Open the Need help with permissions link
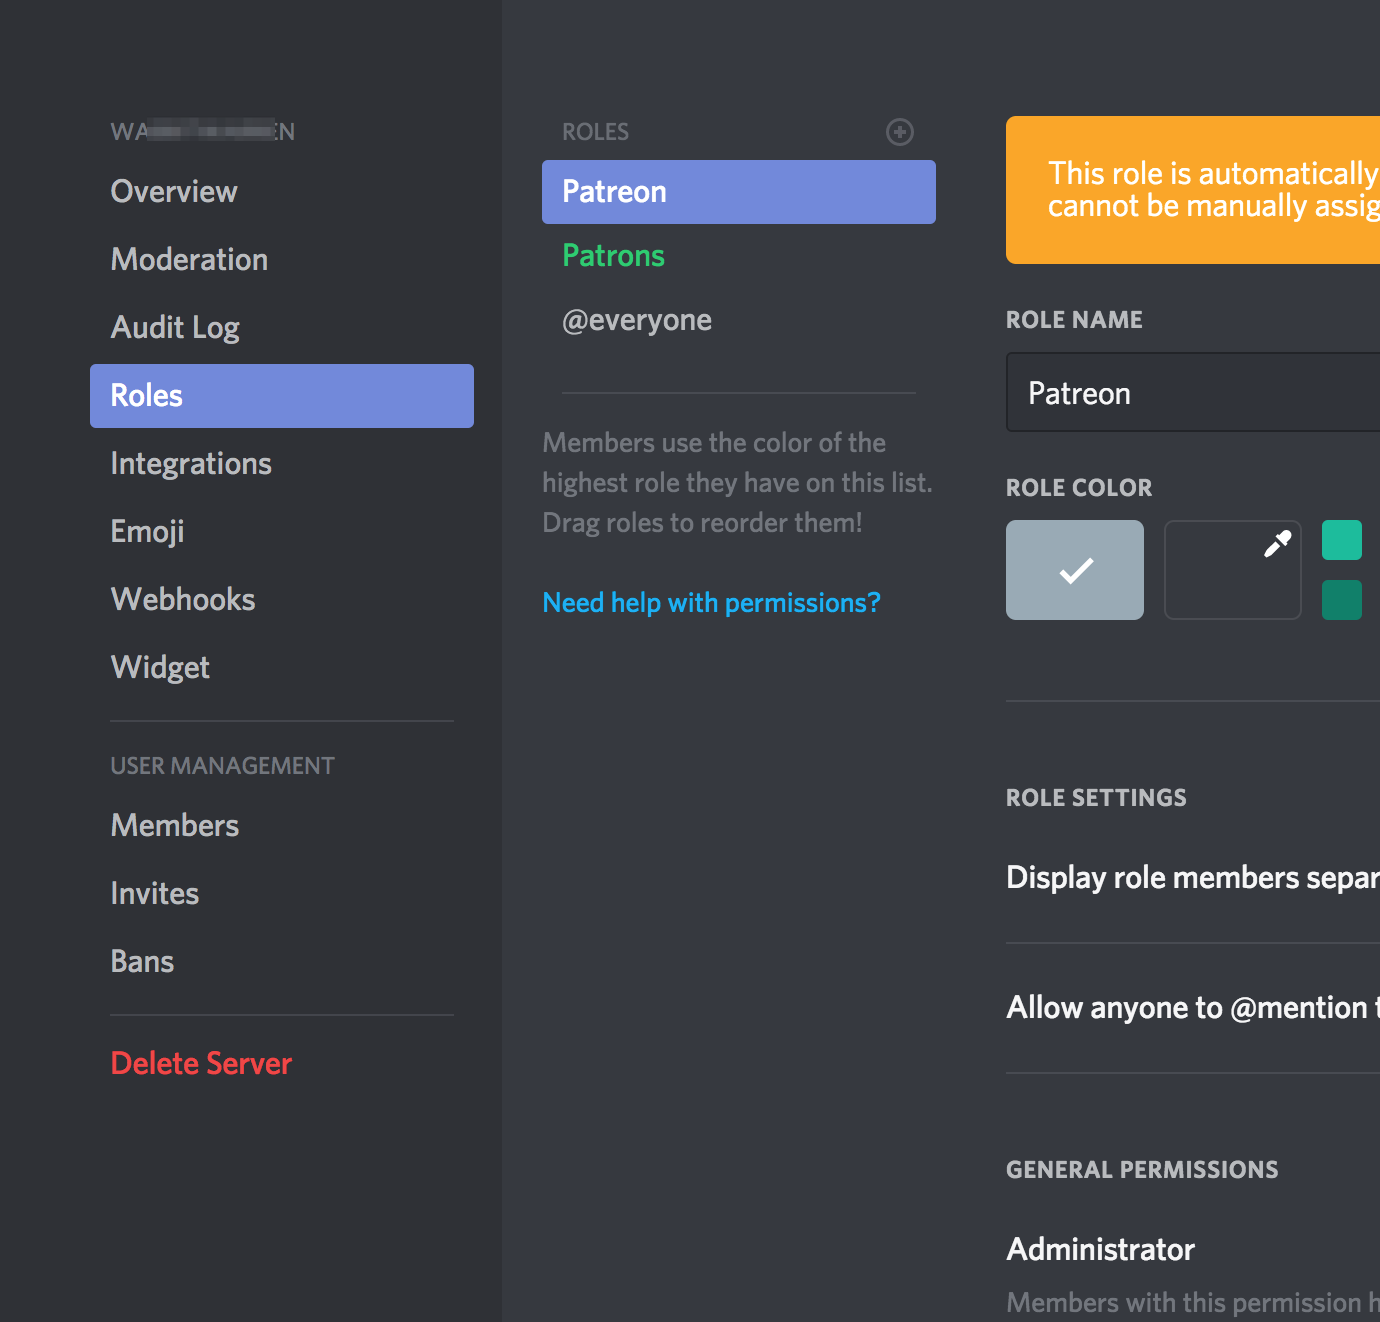The image size is (1380, 1322). click(x=711, y=603)
